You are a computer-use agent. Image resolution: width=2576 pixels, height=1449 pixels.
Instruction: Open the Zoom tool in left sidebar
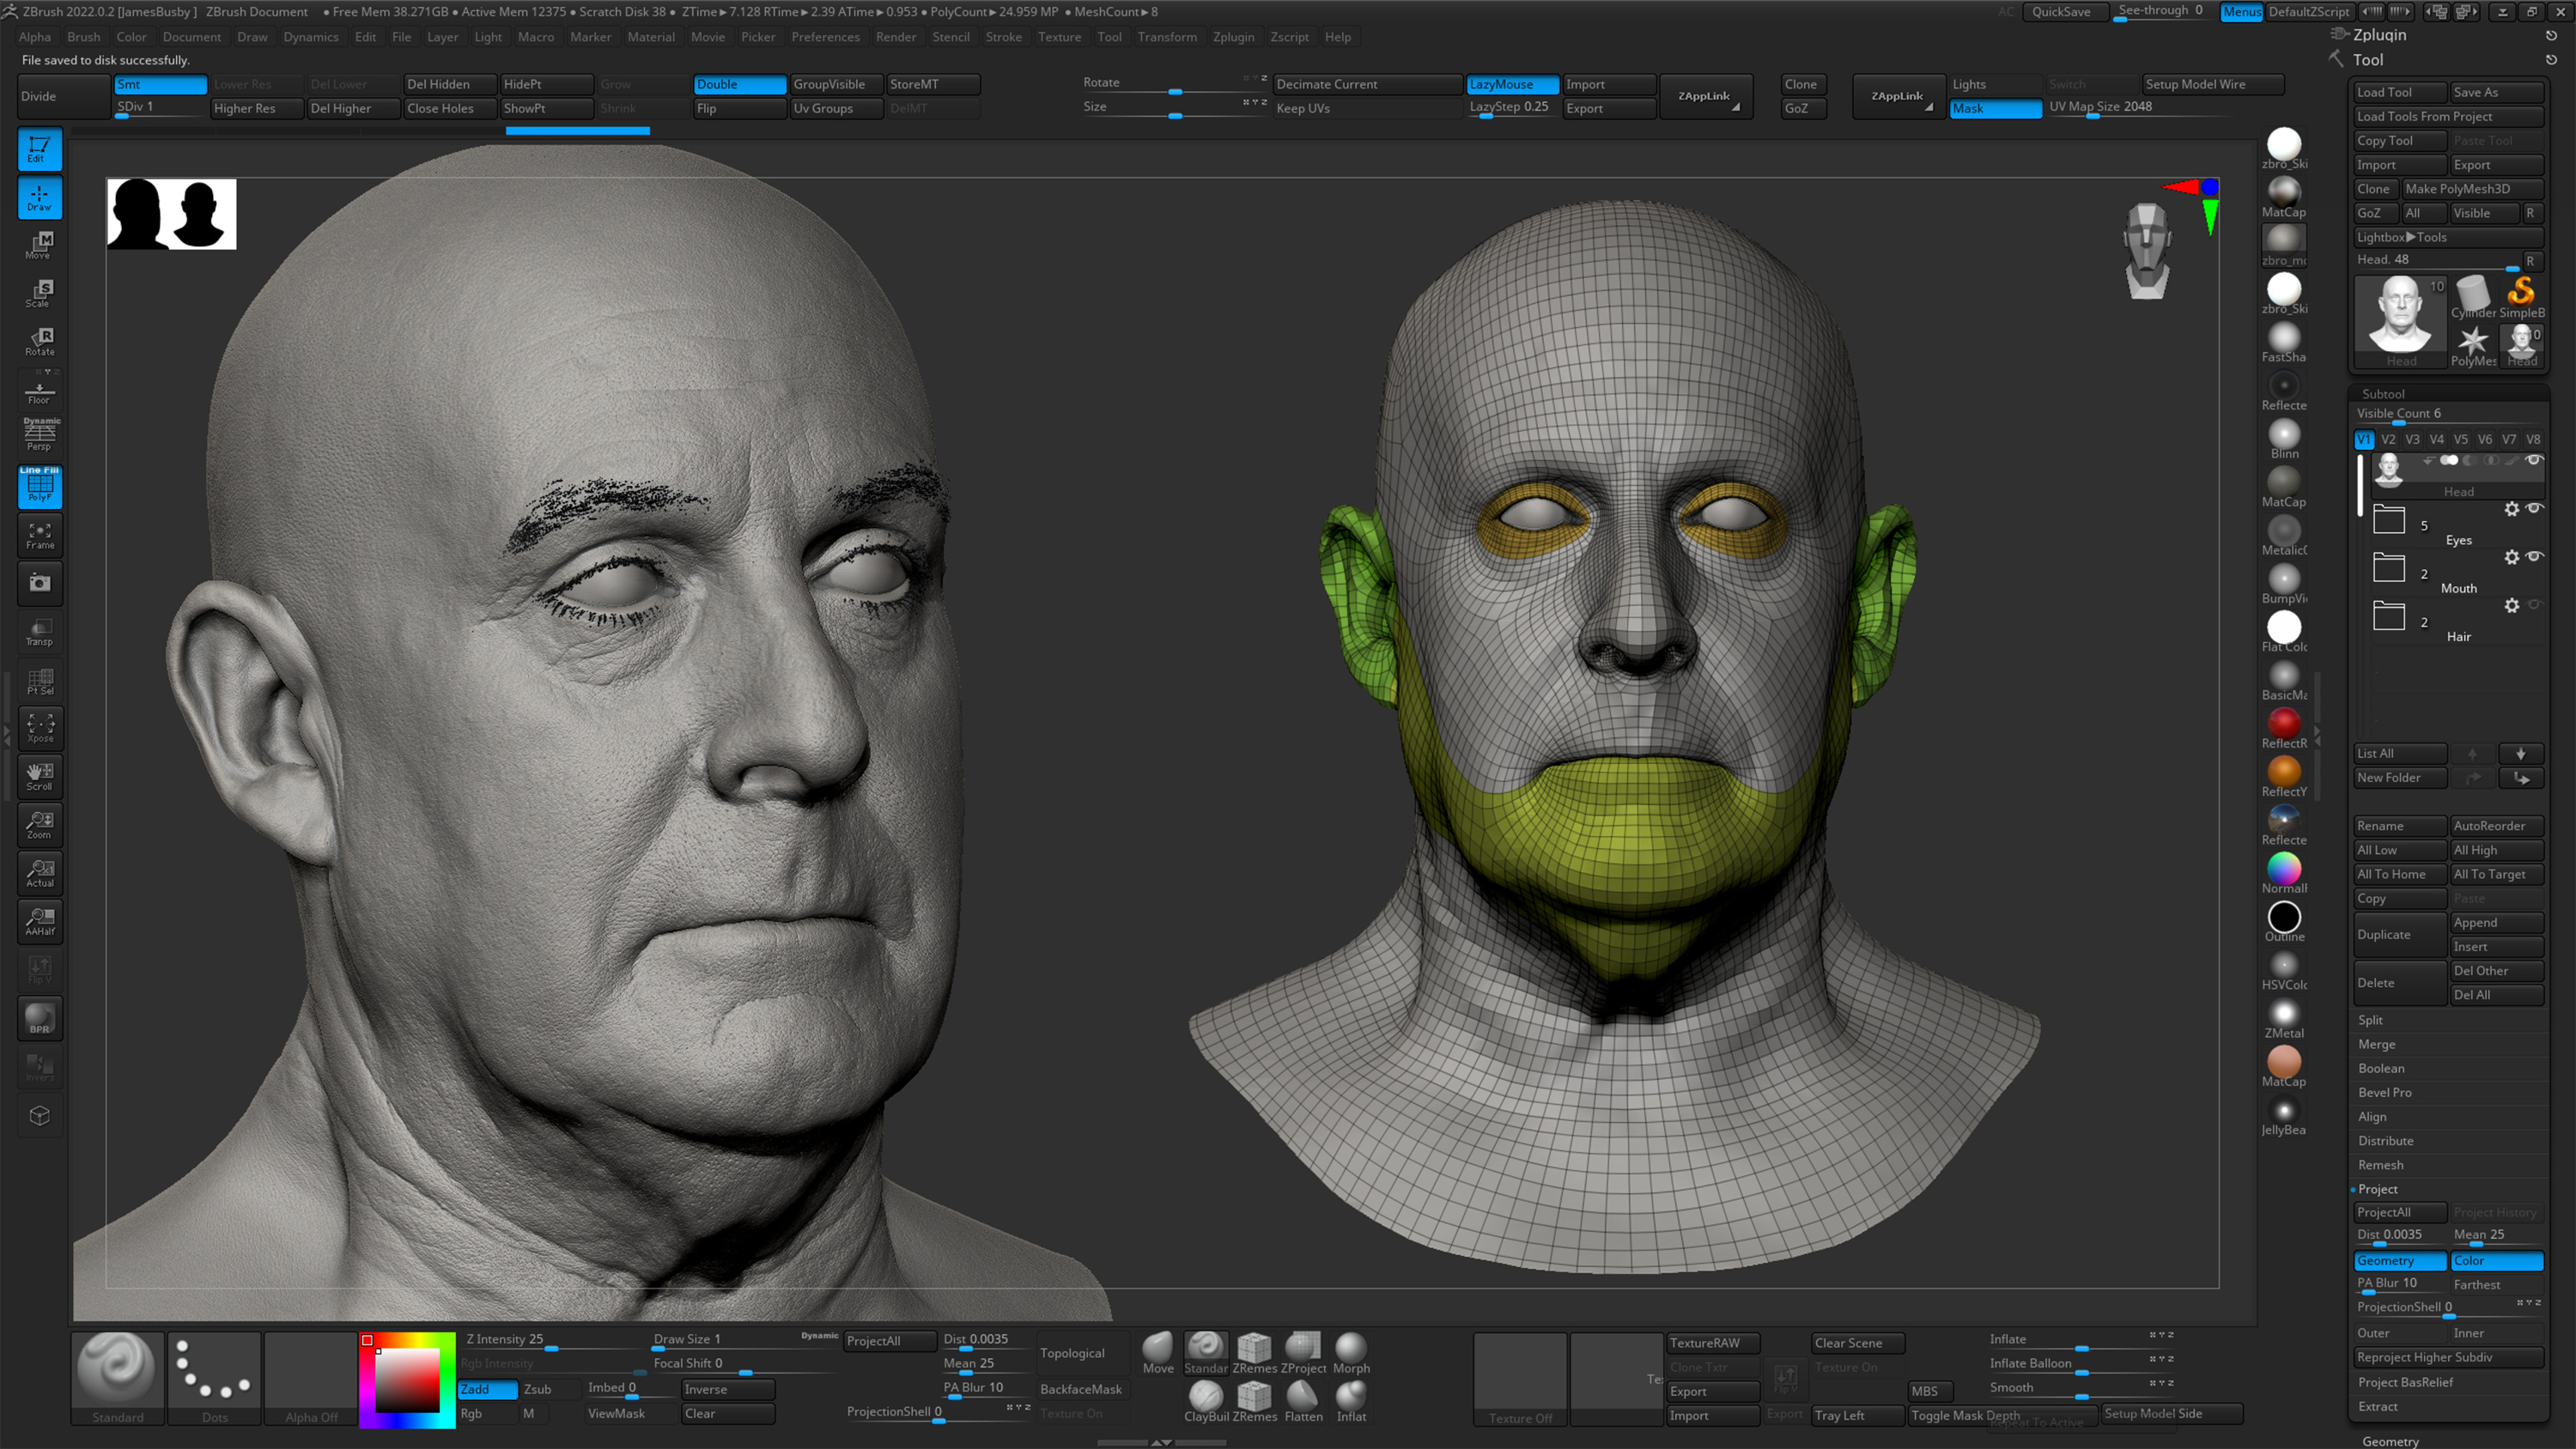(x=40, y=825)
